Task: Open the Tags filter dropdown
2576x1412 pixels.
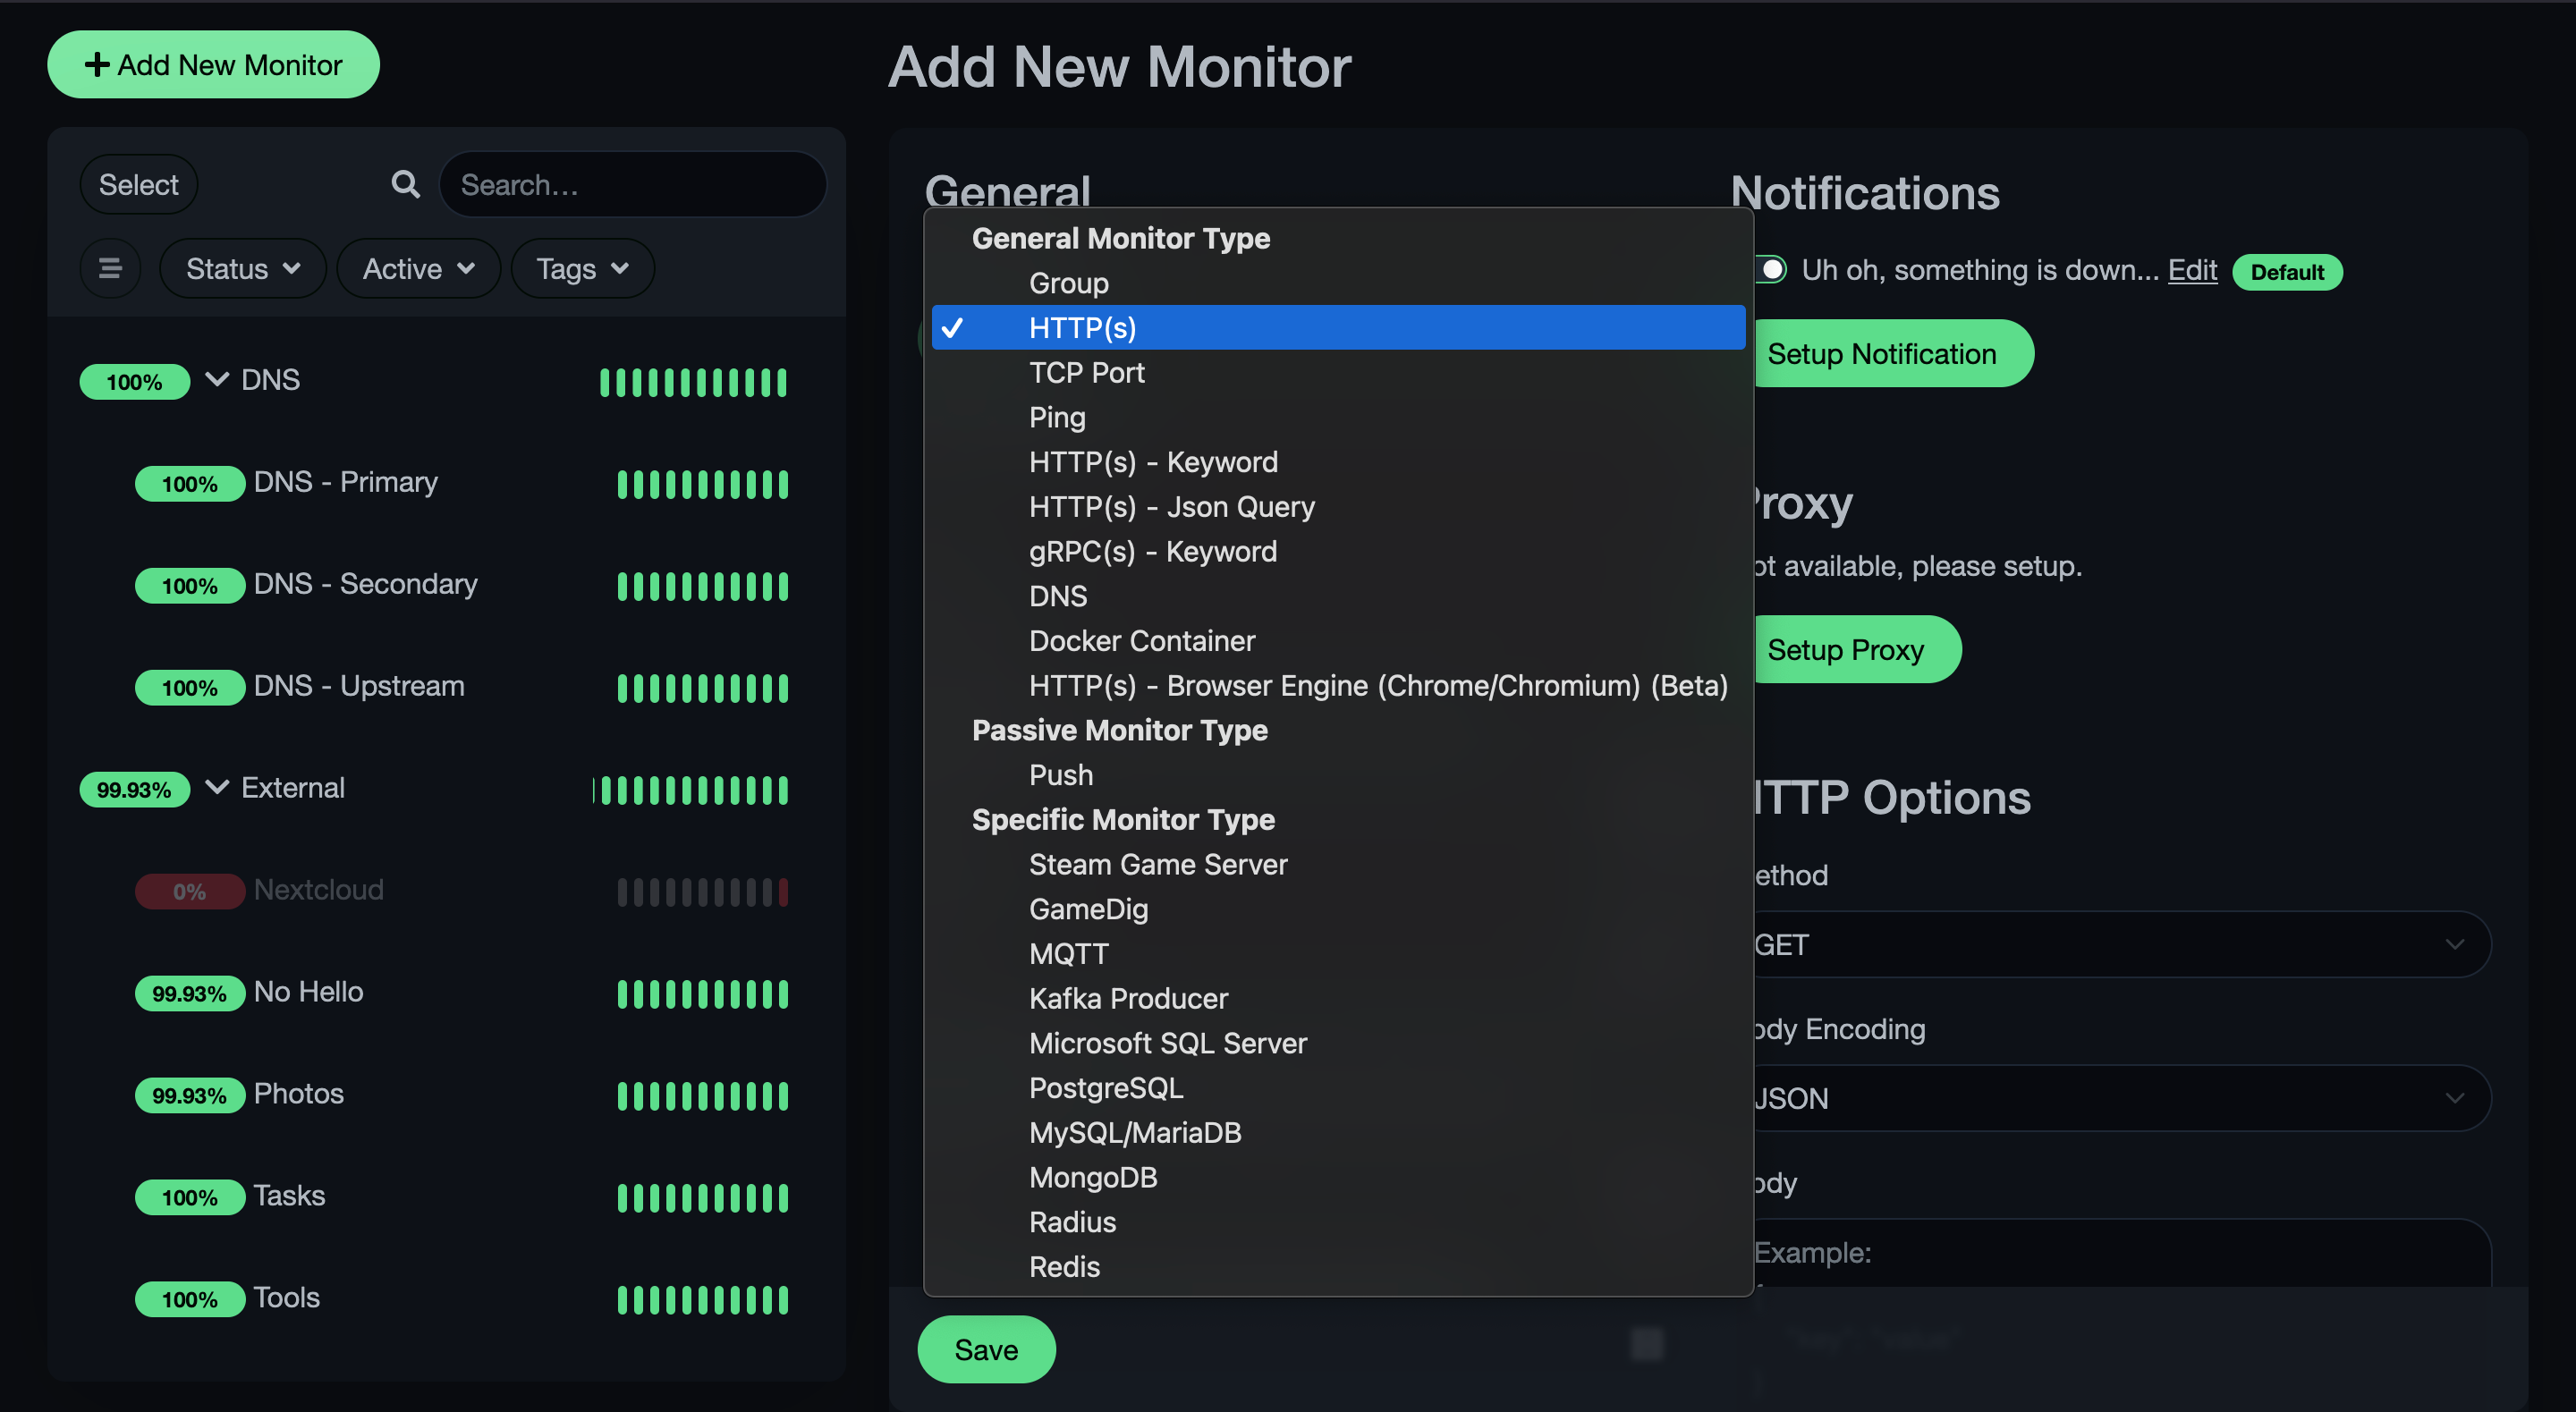Action: [x=582, y=268]
